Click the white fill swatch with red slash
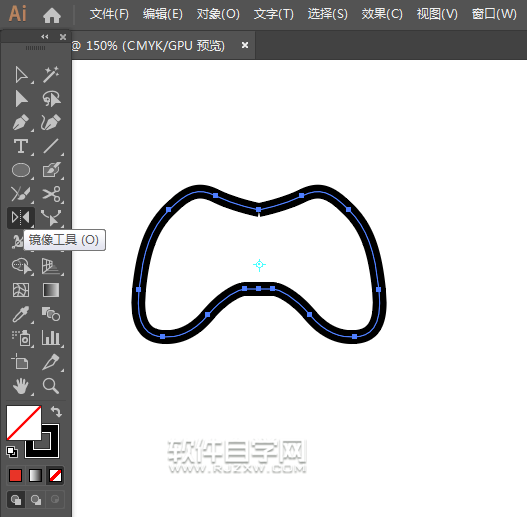Viewport: 527px width, 517px height. click(x=24, y=423)
